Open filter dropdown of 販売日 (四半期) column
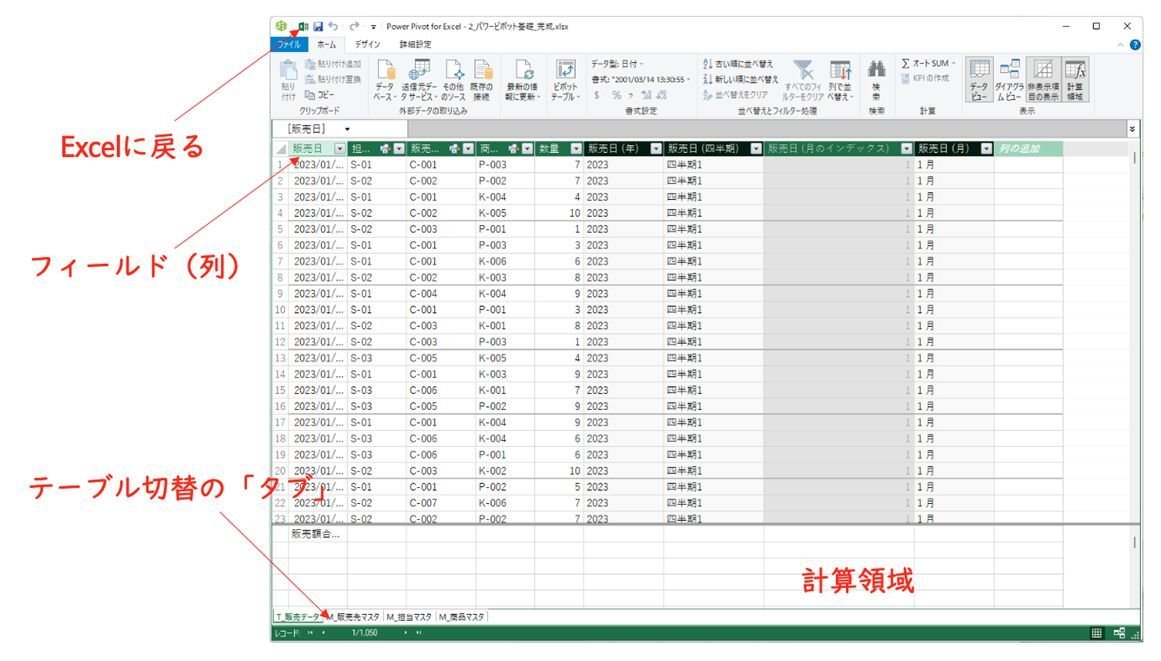 (756, 149)
